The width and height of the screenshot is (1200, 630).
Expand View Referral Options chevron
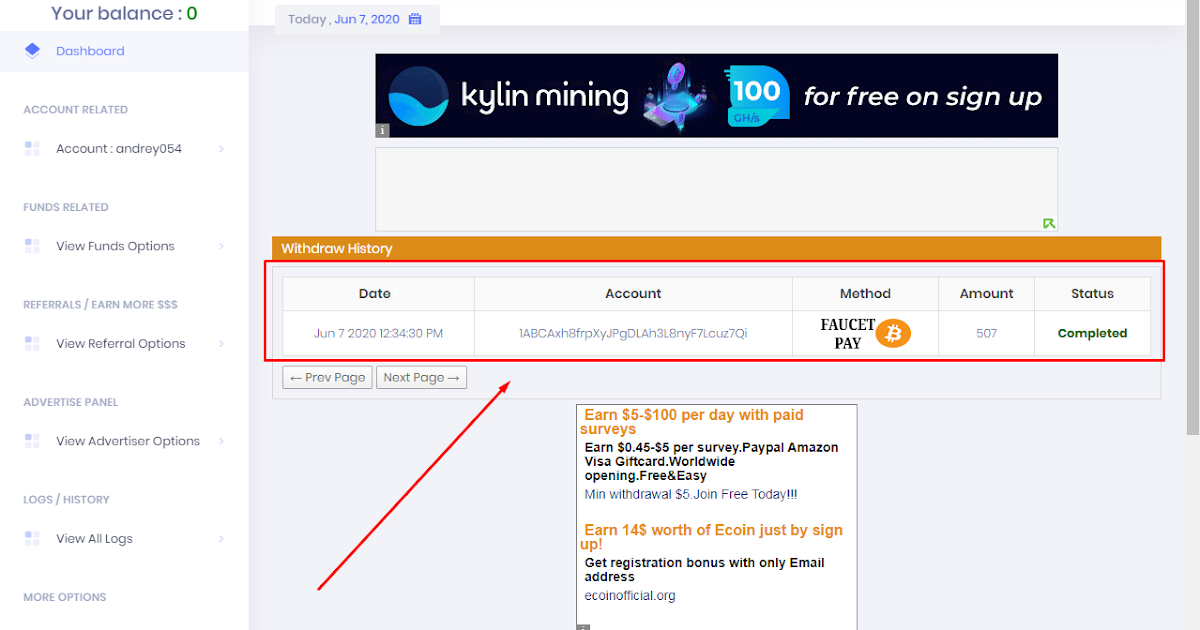point(221,344)
